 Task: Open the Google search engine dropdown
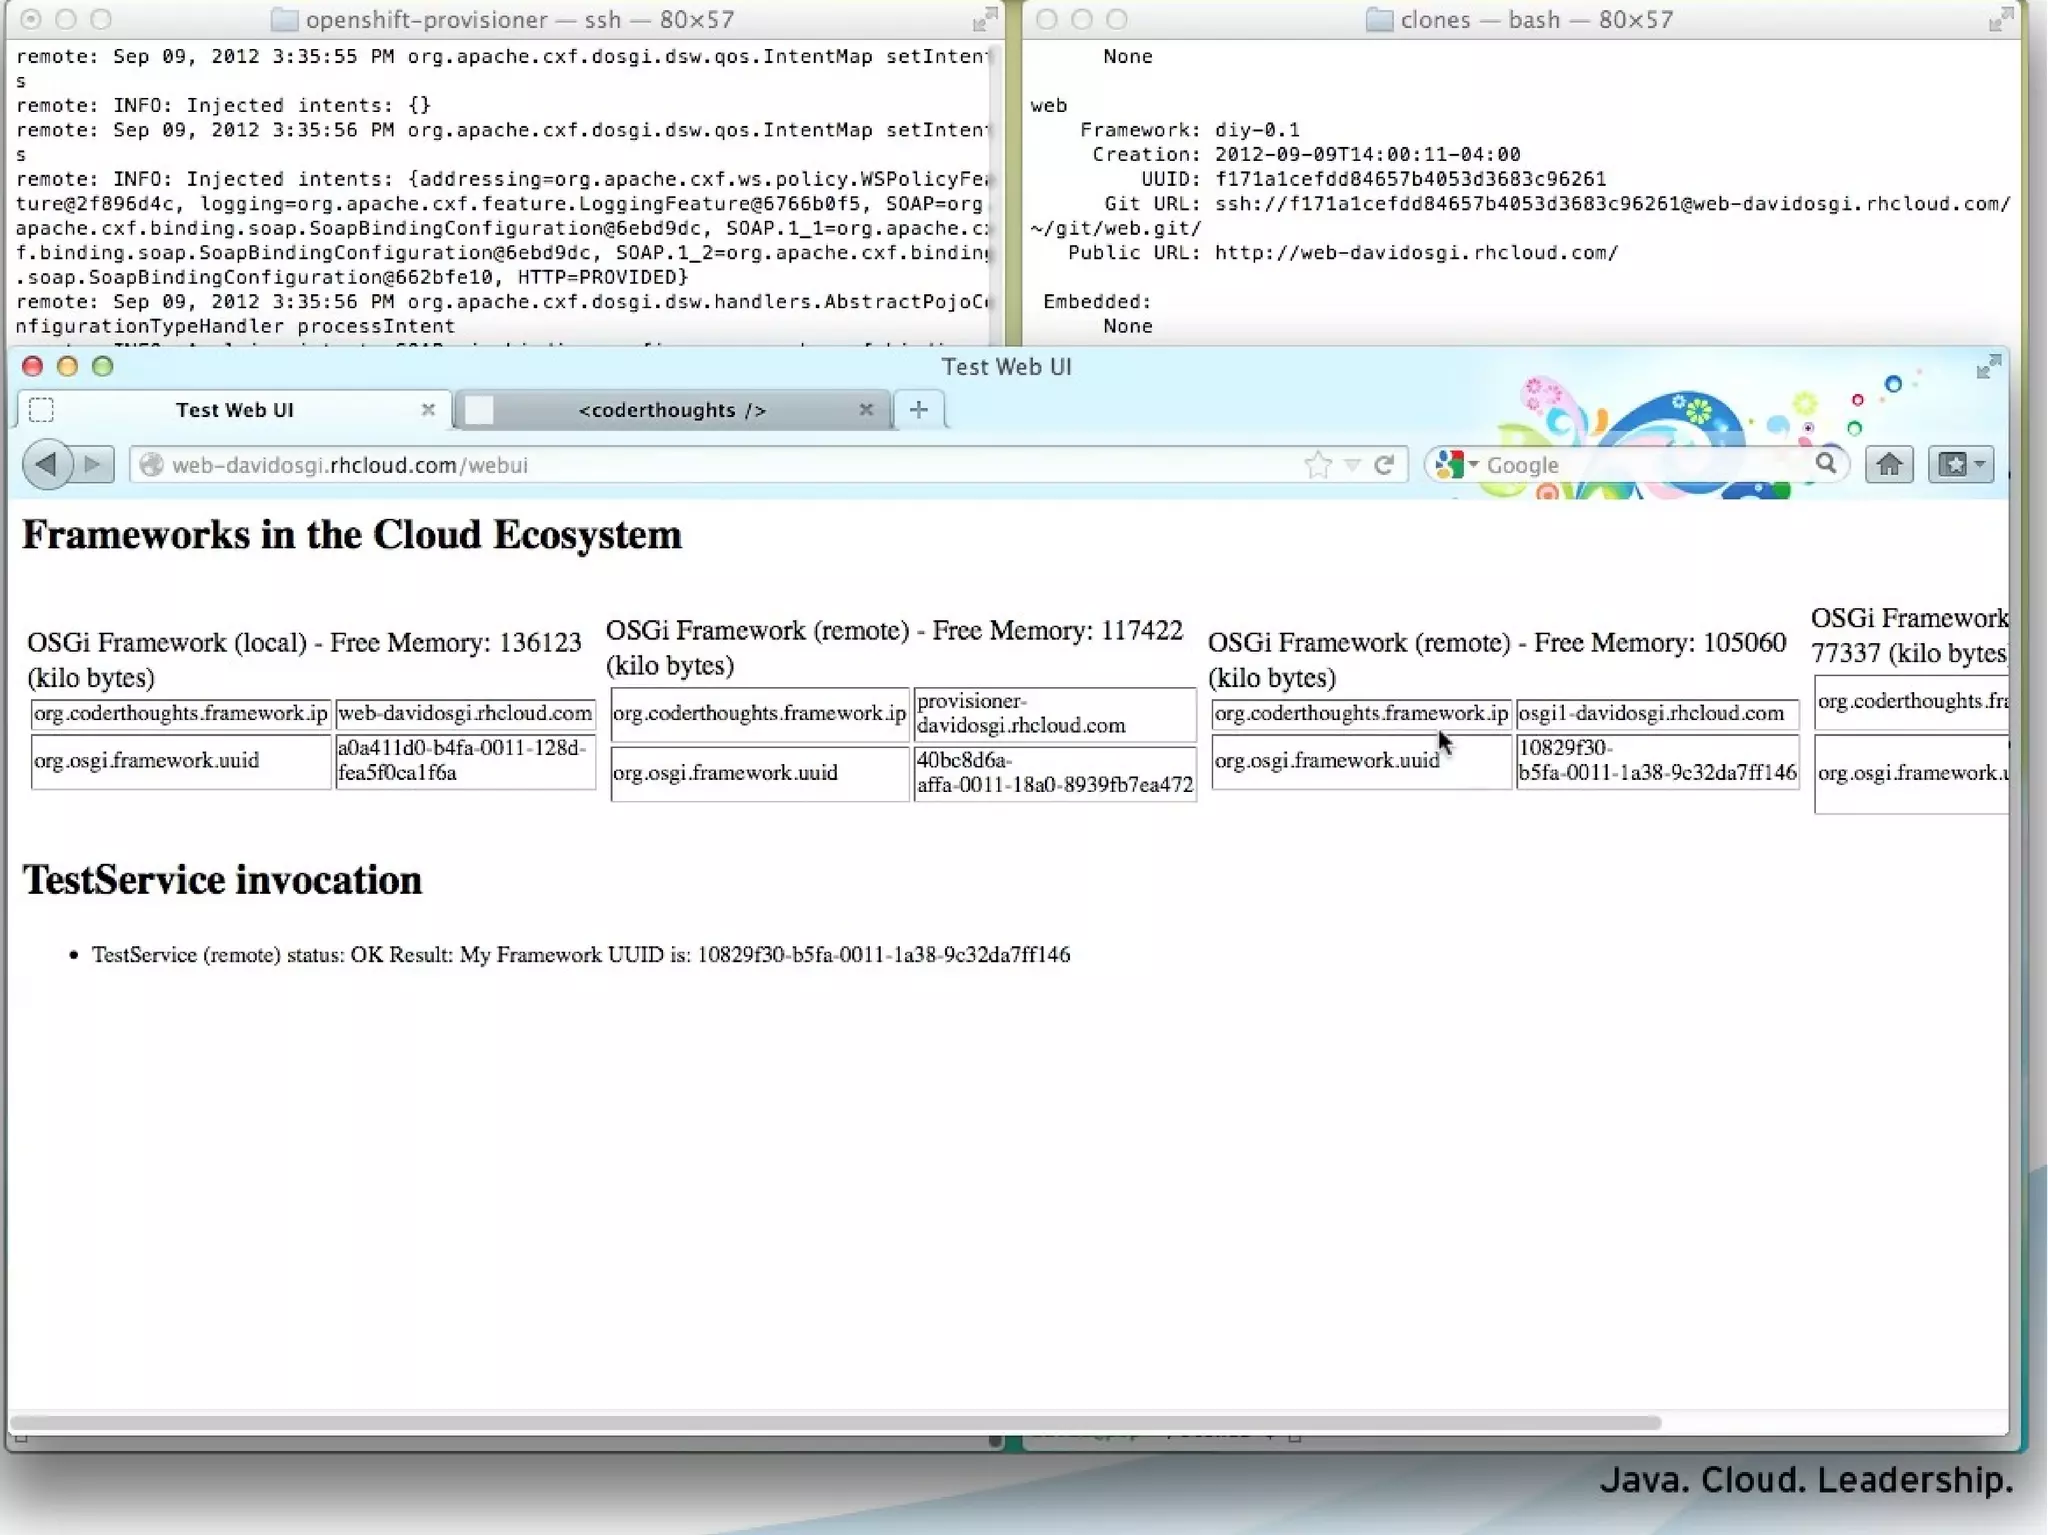[1456, 464]
